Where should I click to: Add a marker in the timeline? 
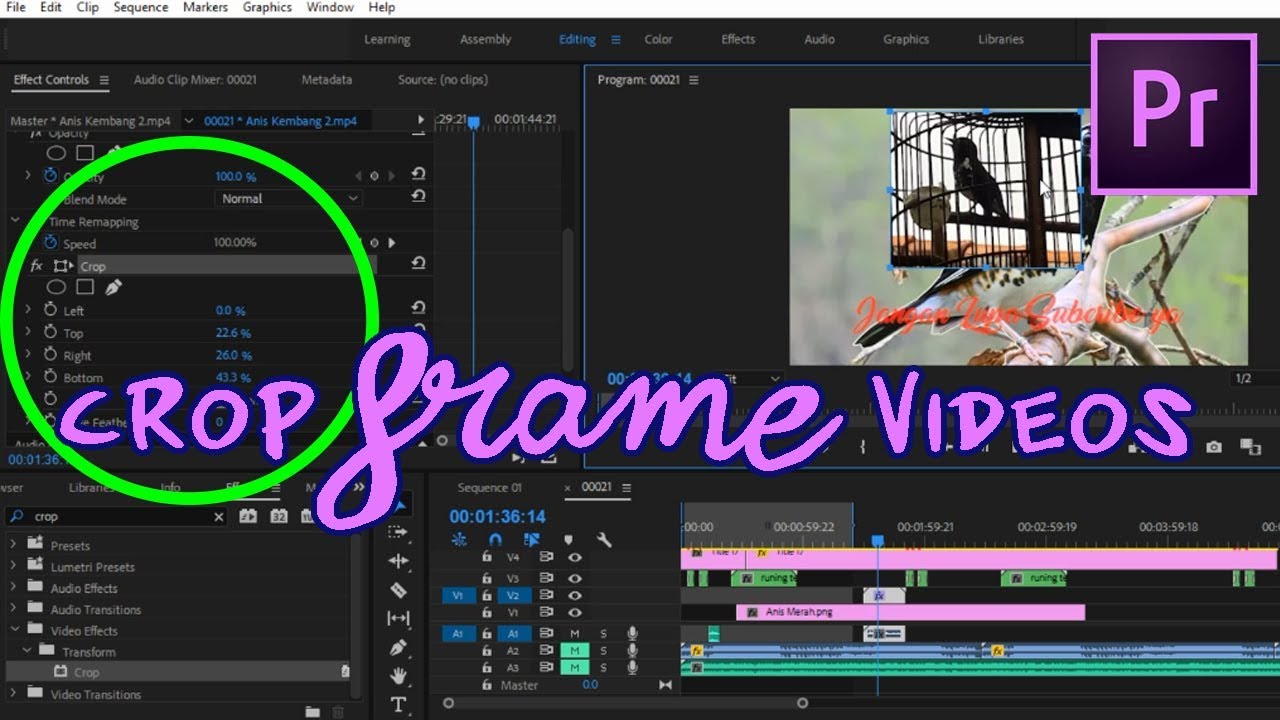point(568,540)
